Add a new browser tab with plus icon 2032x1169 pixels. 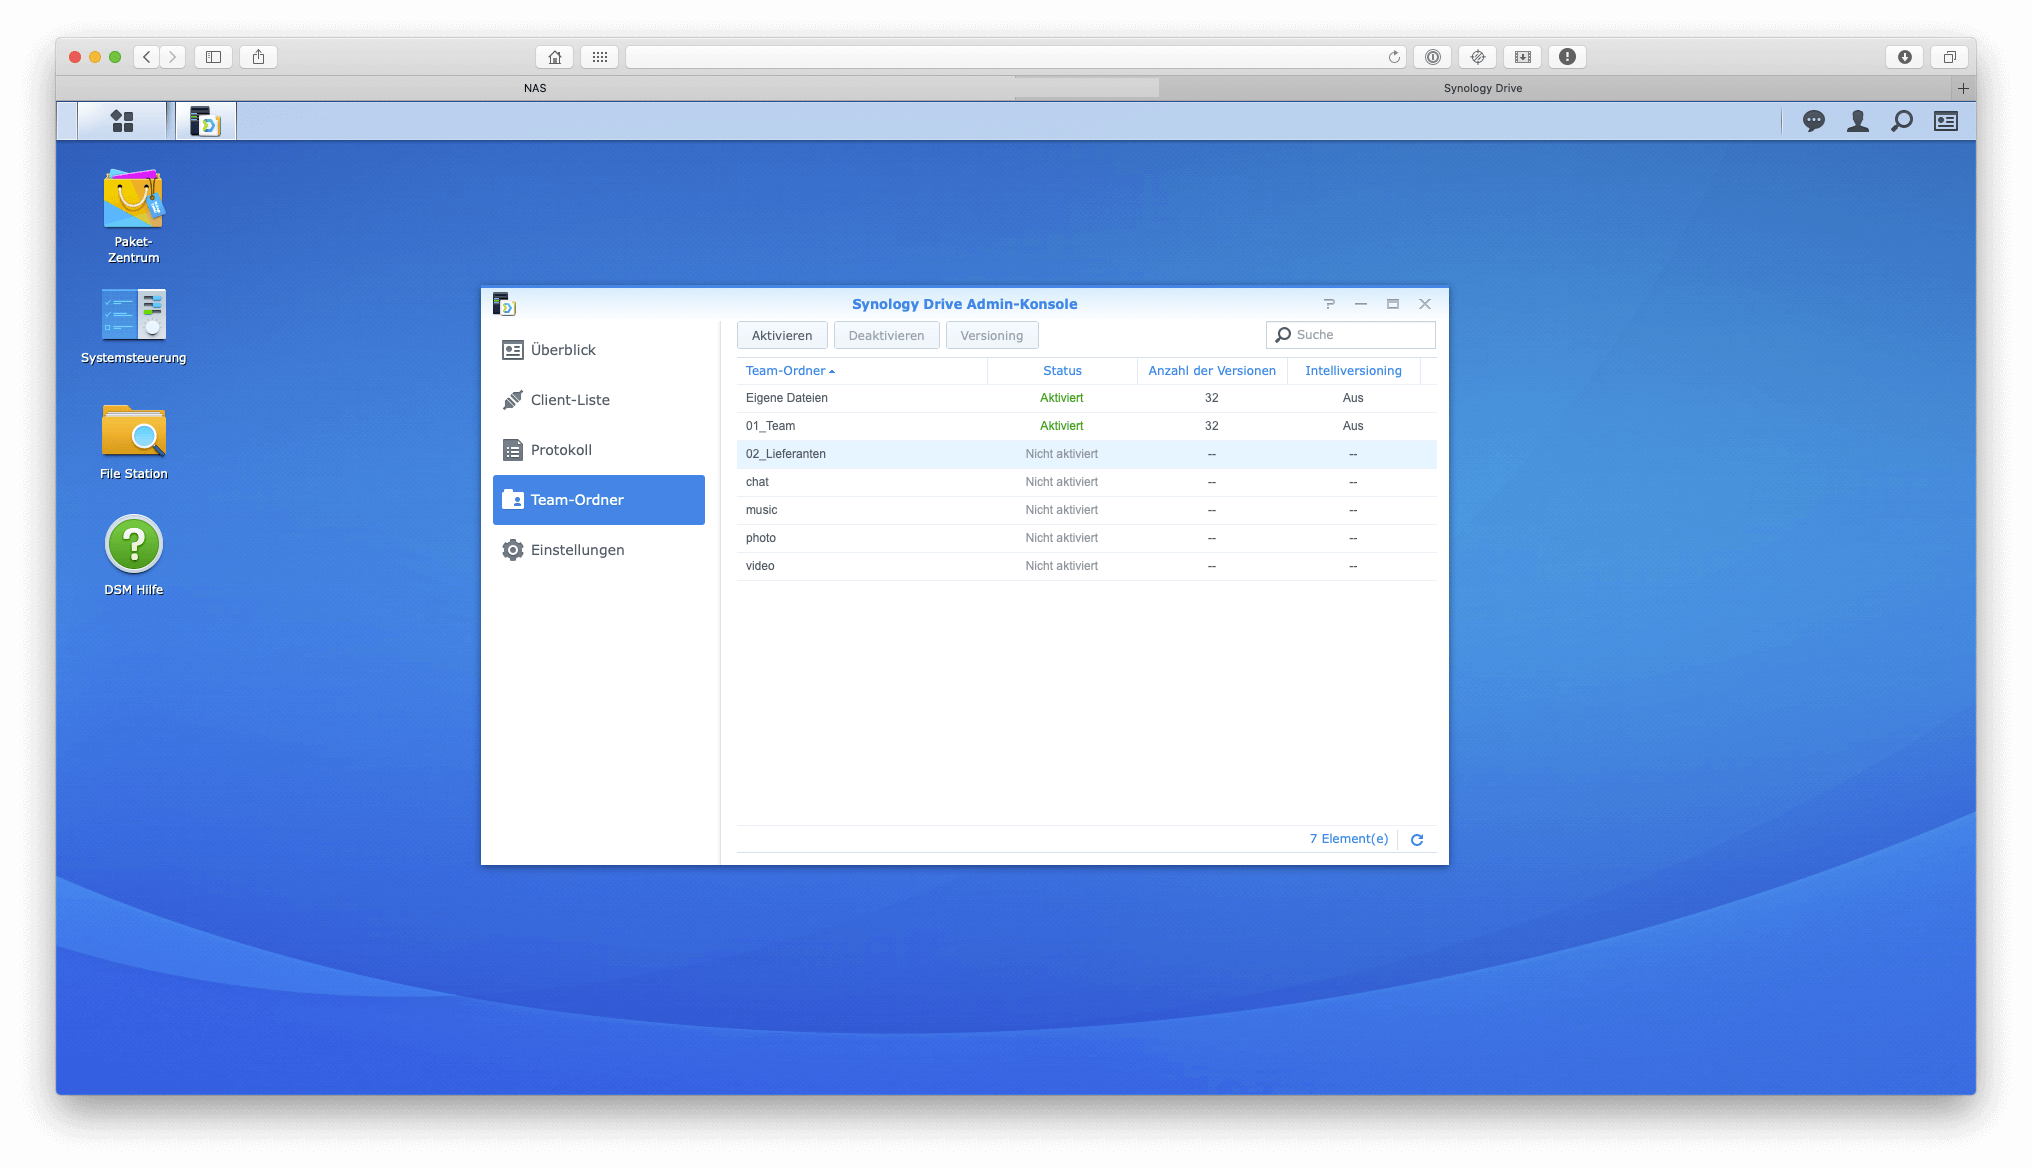(1963, 88)
